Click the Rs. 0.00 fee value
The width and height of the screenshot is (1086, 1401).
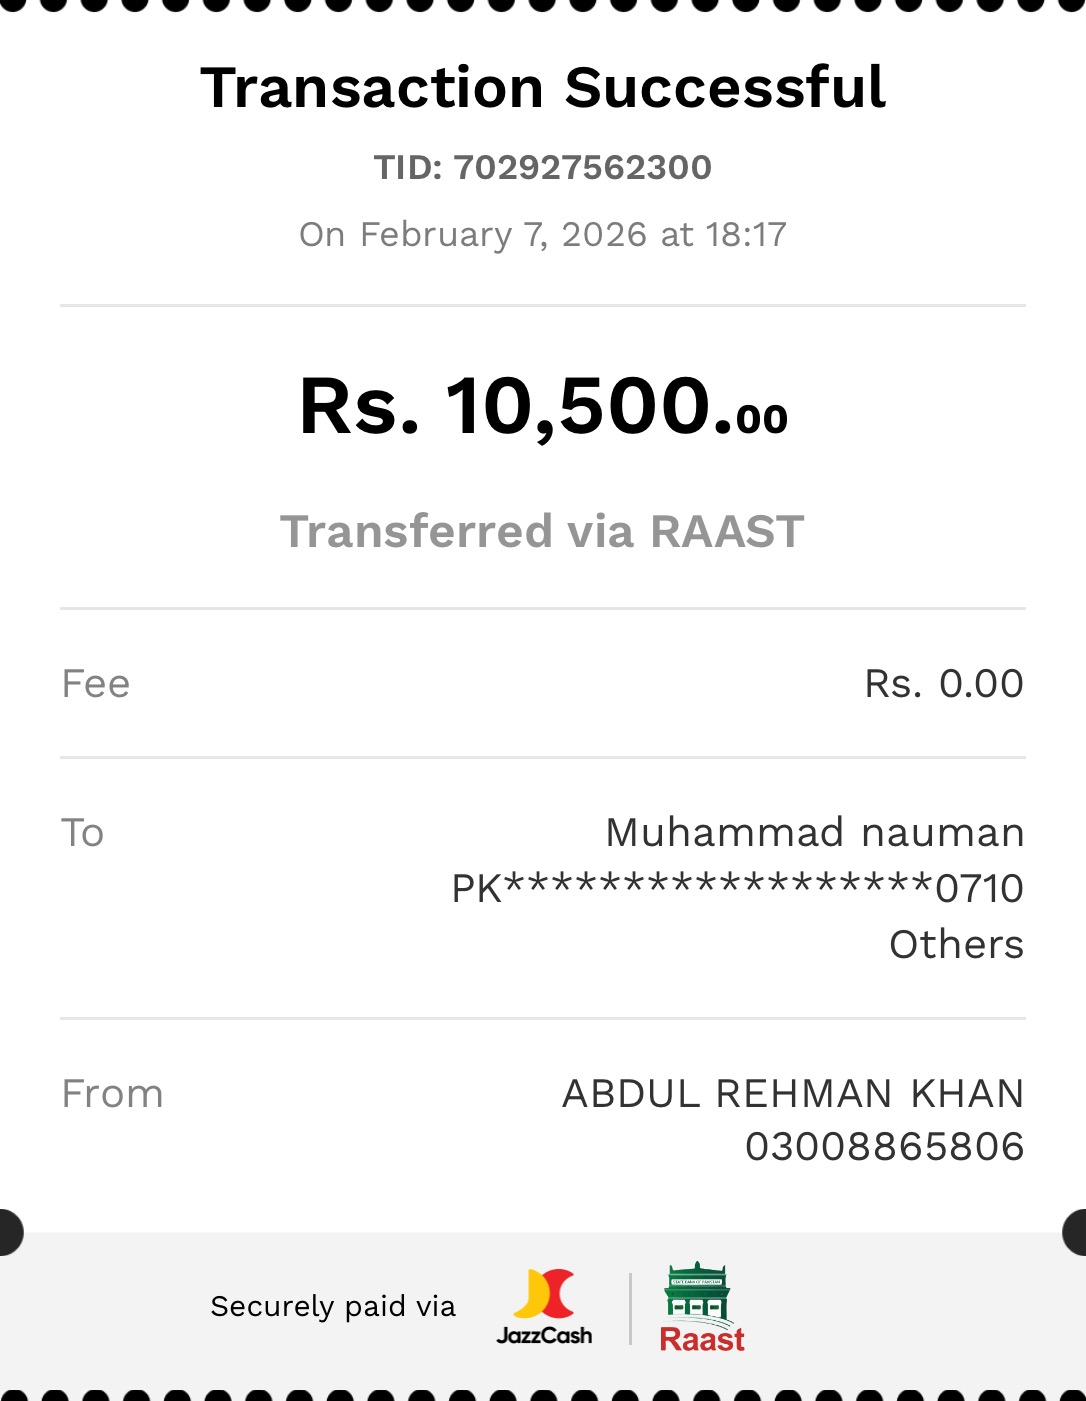(x=943, y=684)
